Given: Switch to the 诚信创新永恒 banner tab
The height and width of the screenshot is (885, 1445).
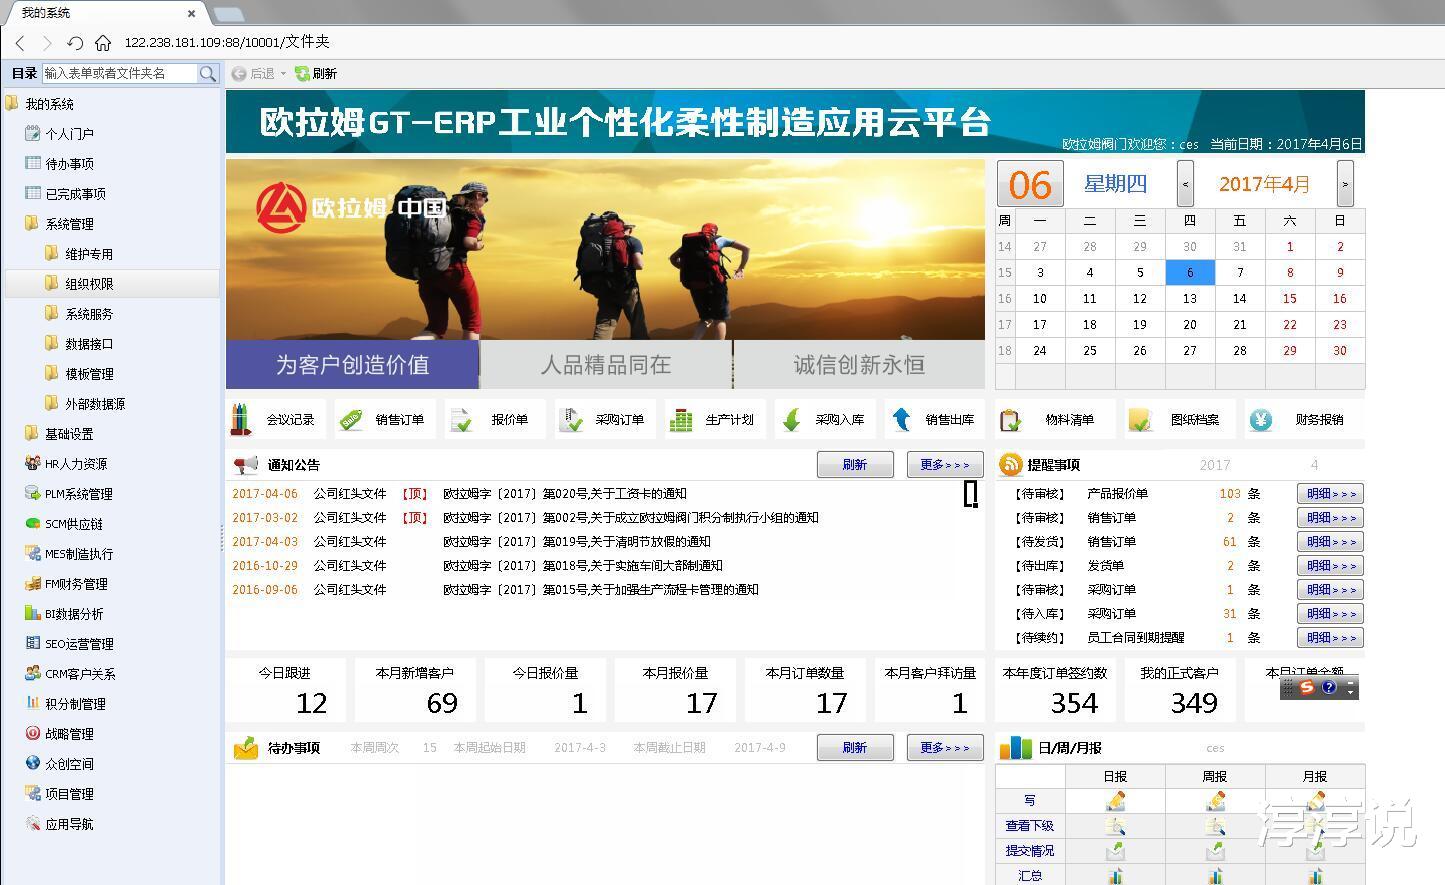Looking at the screenshot, I should pyautogui.click(x=859, y=365).
